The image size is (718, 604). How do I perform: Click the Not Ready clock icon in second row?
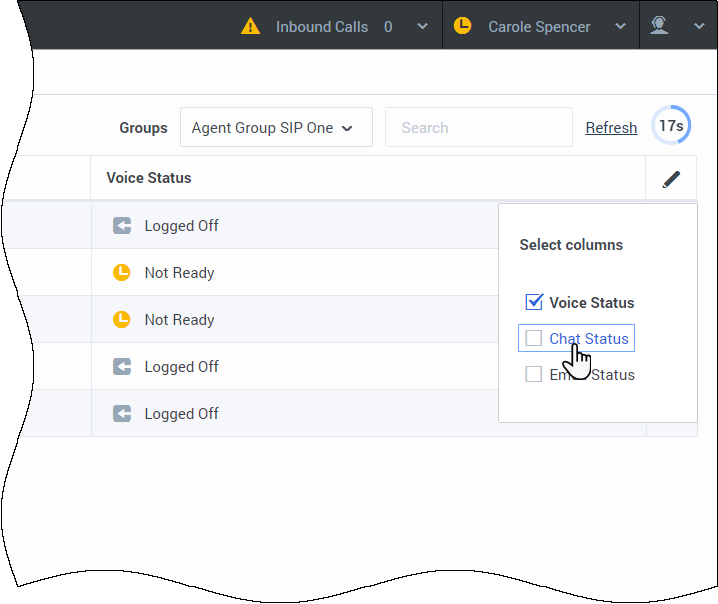pos(122,273)
